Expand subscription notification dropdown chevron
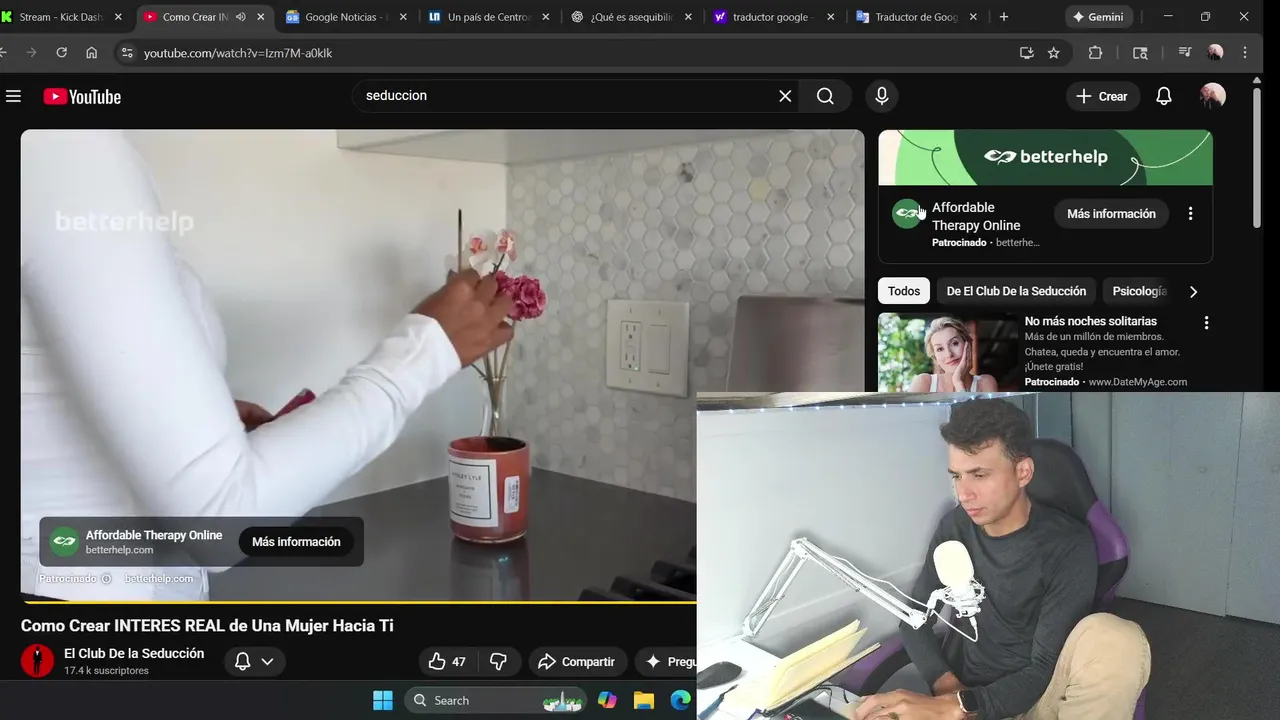Image resolution: width=1280 pixels, height=720 pixels. click(267, 662)
